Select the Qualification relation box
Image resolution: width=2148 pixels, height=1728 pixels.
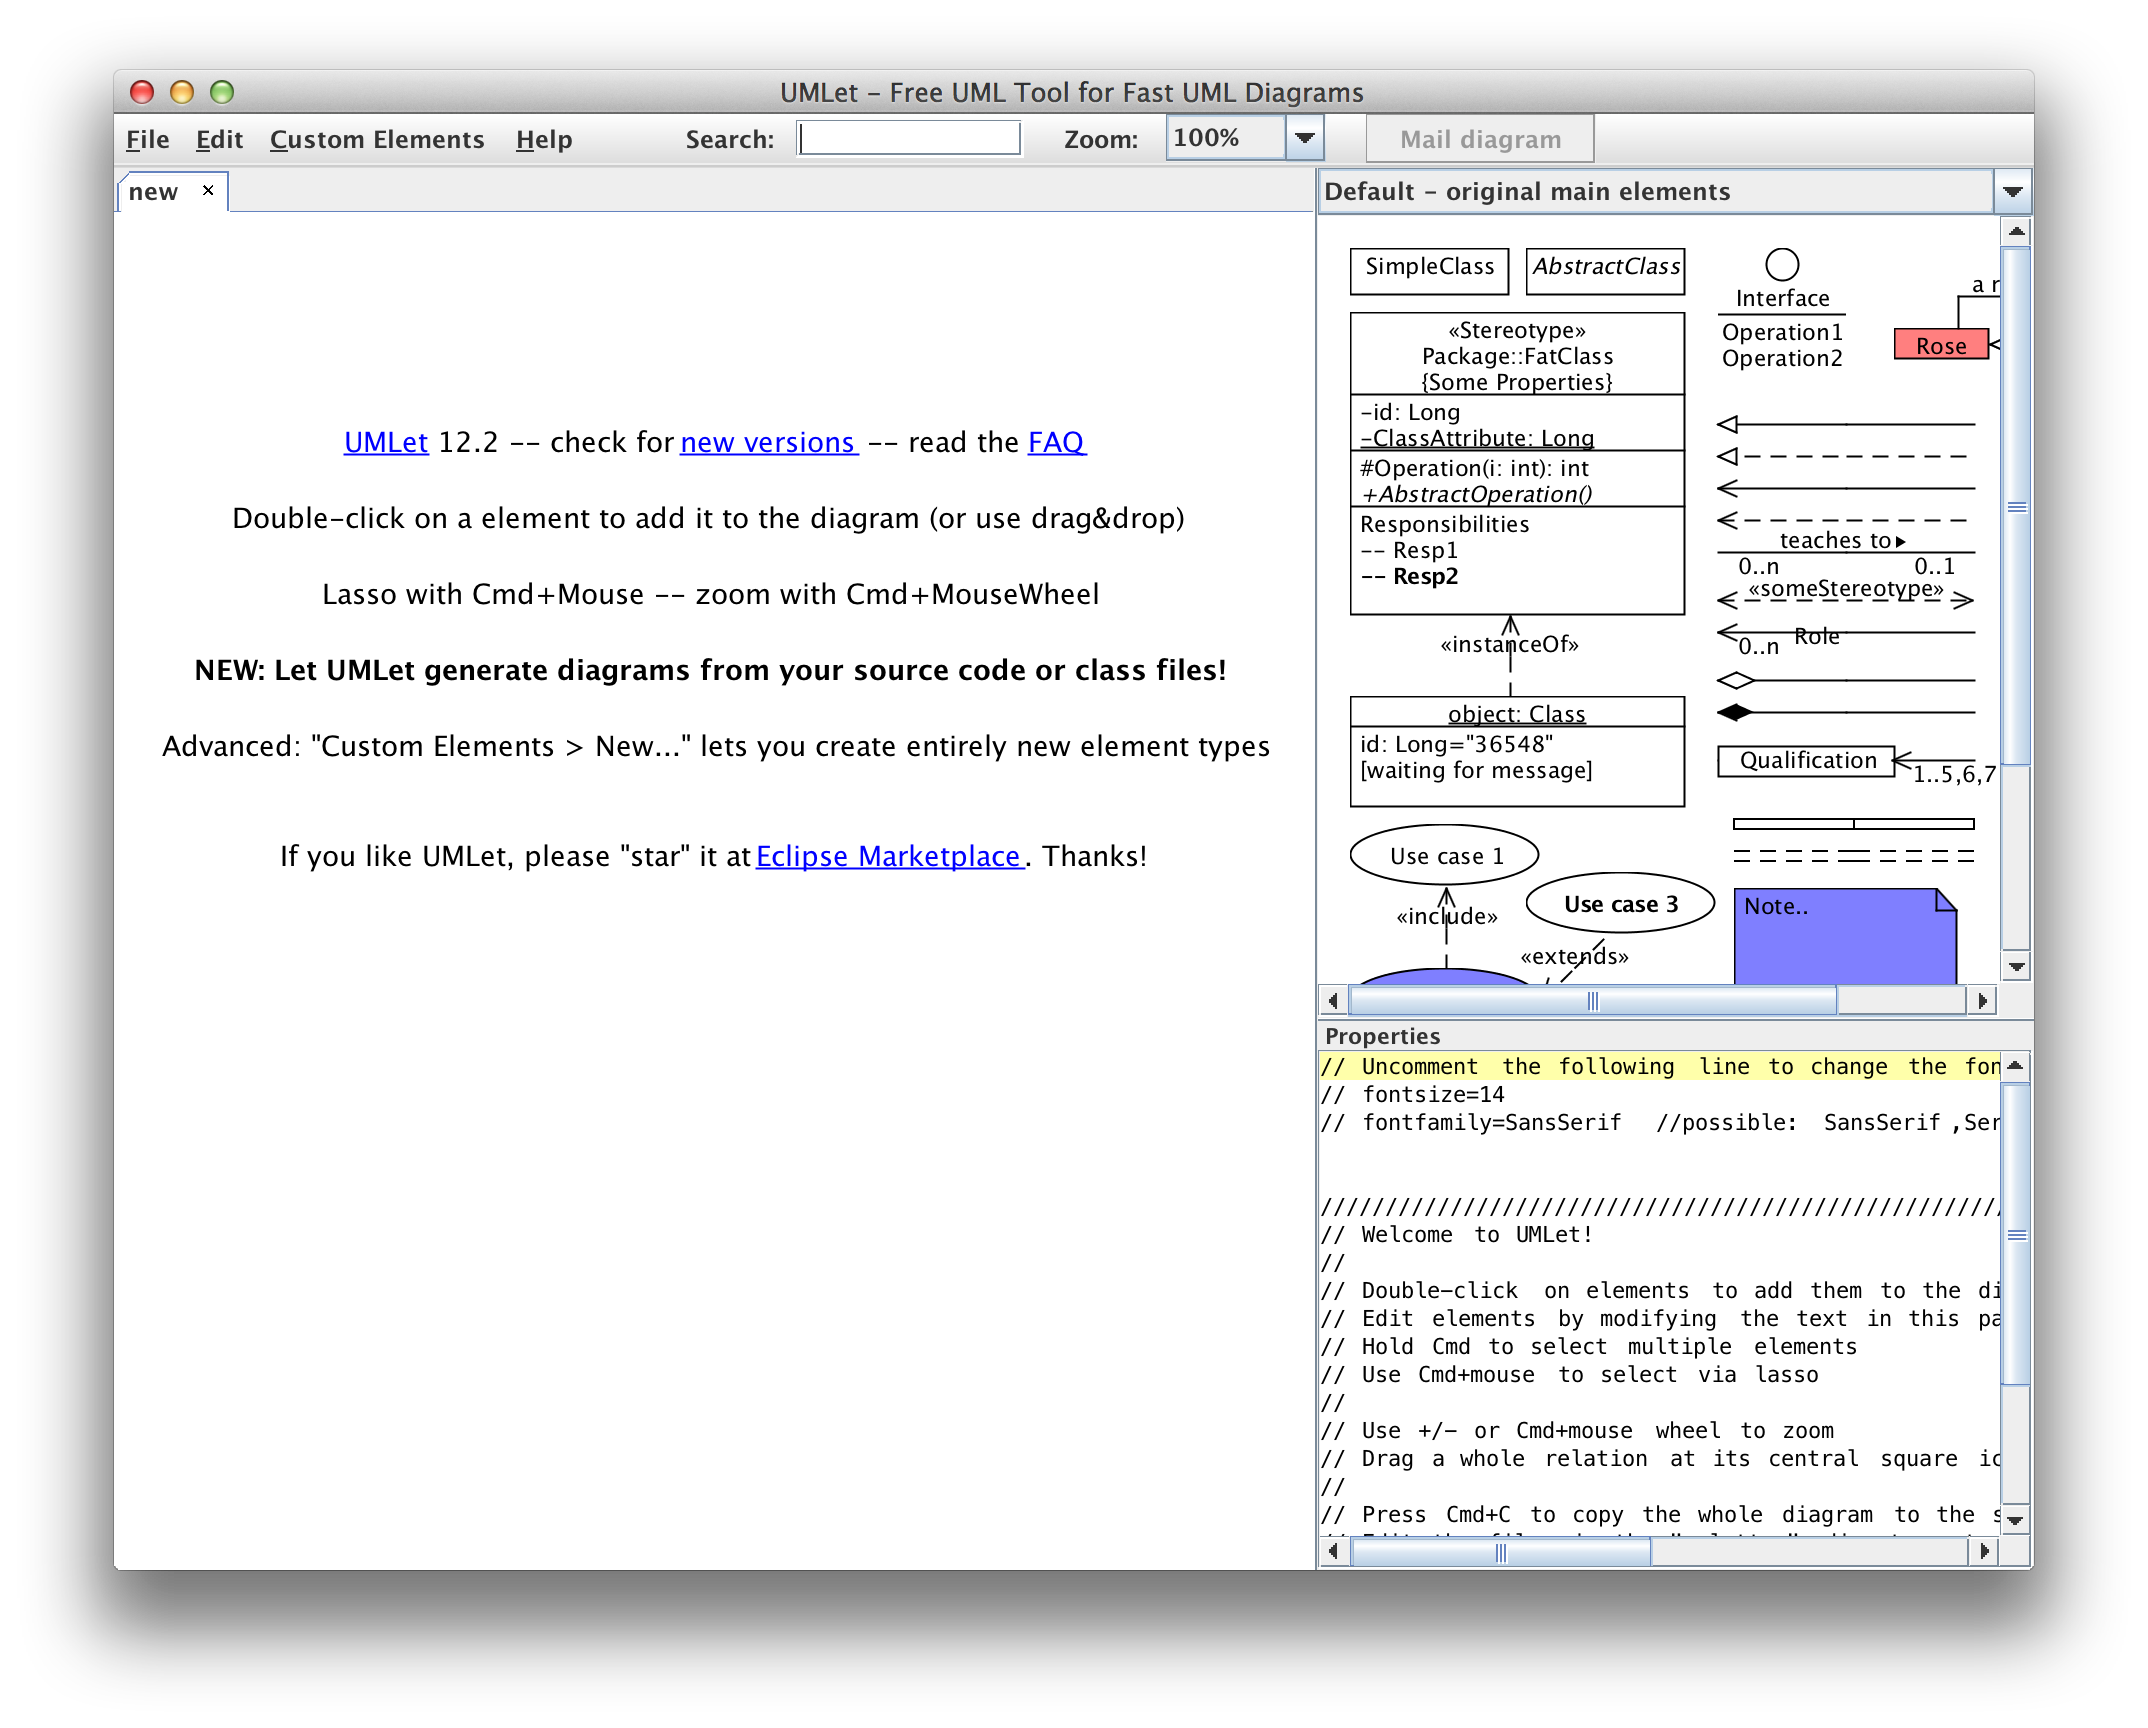click(x=1806, y=761)
